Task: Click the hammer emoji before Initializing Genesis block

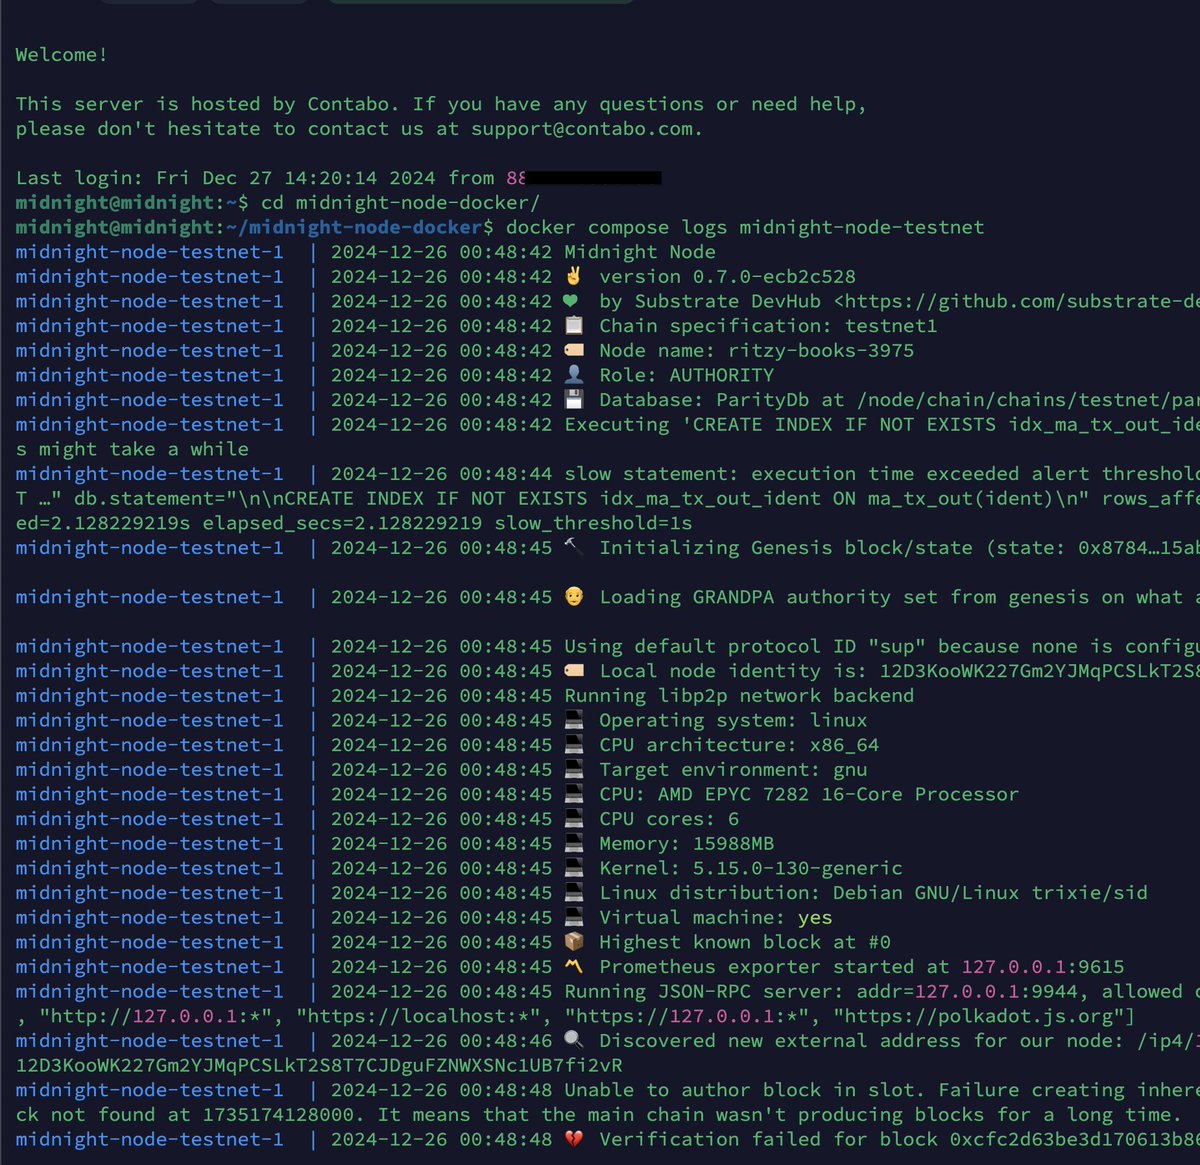Action: pyautogui.click(x=573, y=548)
